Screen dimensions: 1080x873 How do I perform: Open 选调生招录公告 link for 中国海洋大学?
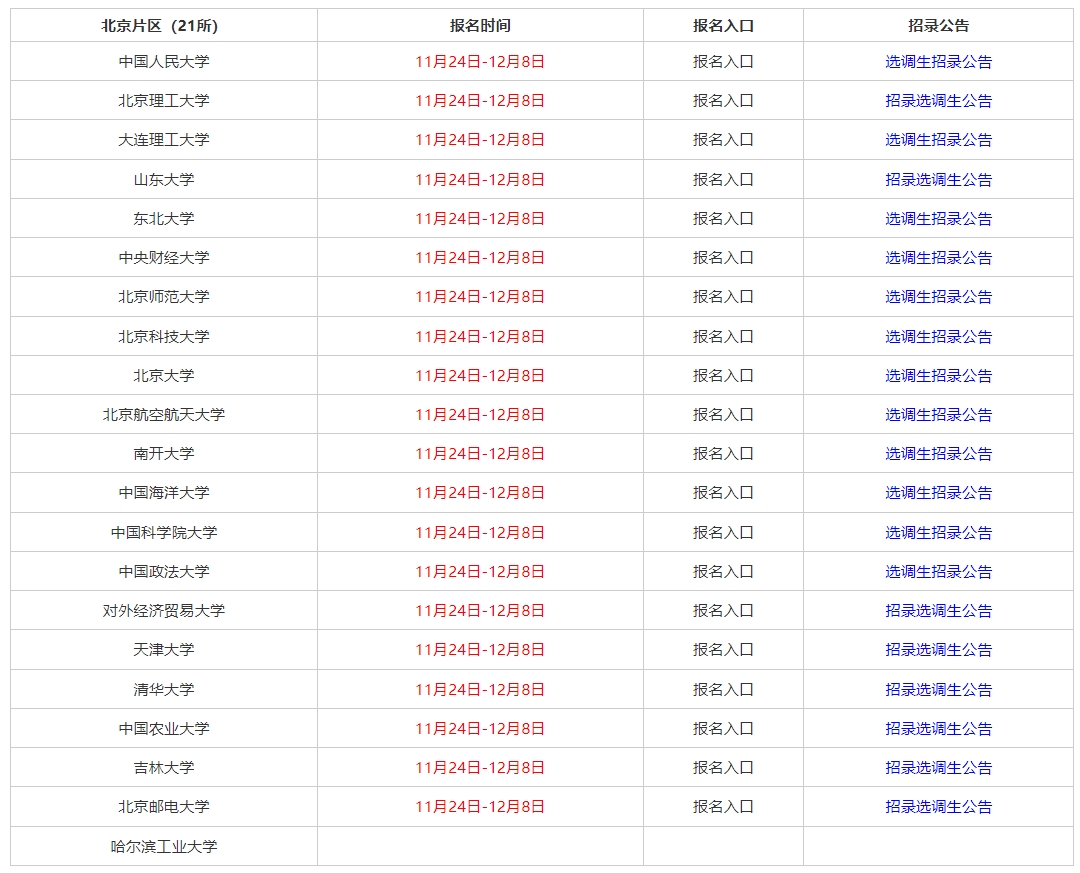coord(938,493)
